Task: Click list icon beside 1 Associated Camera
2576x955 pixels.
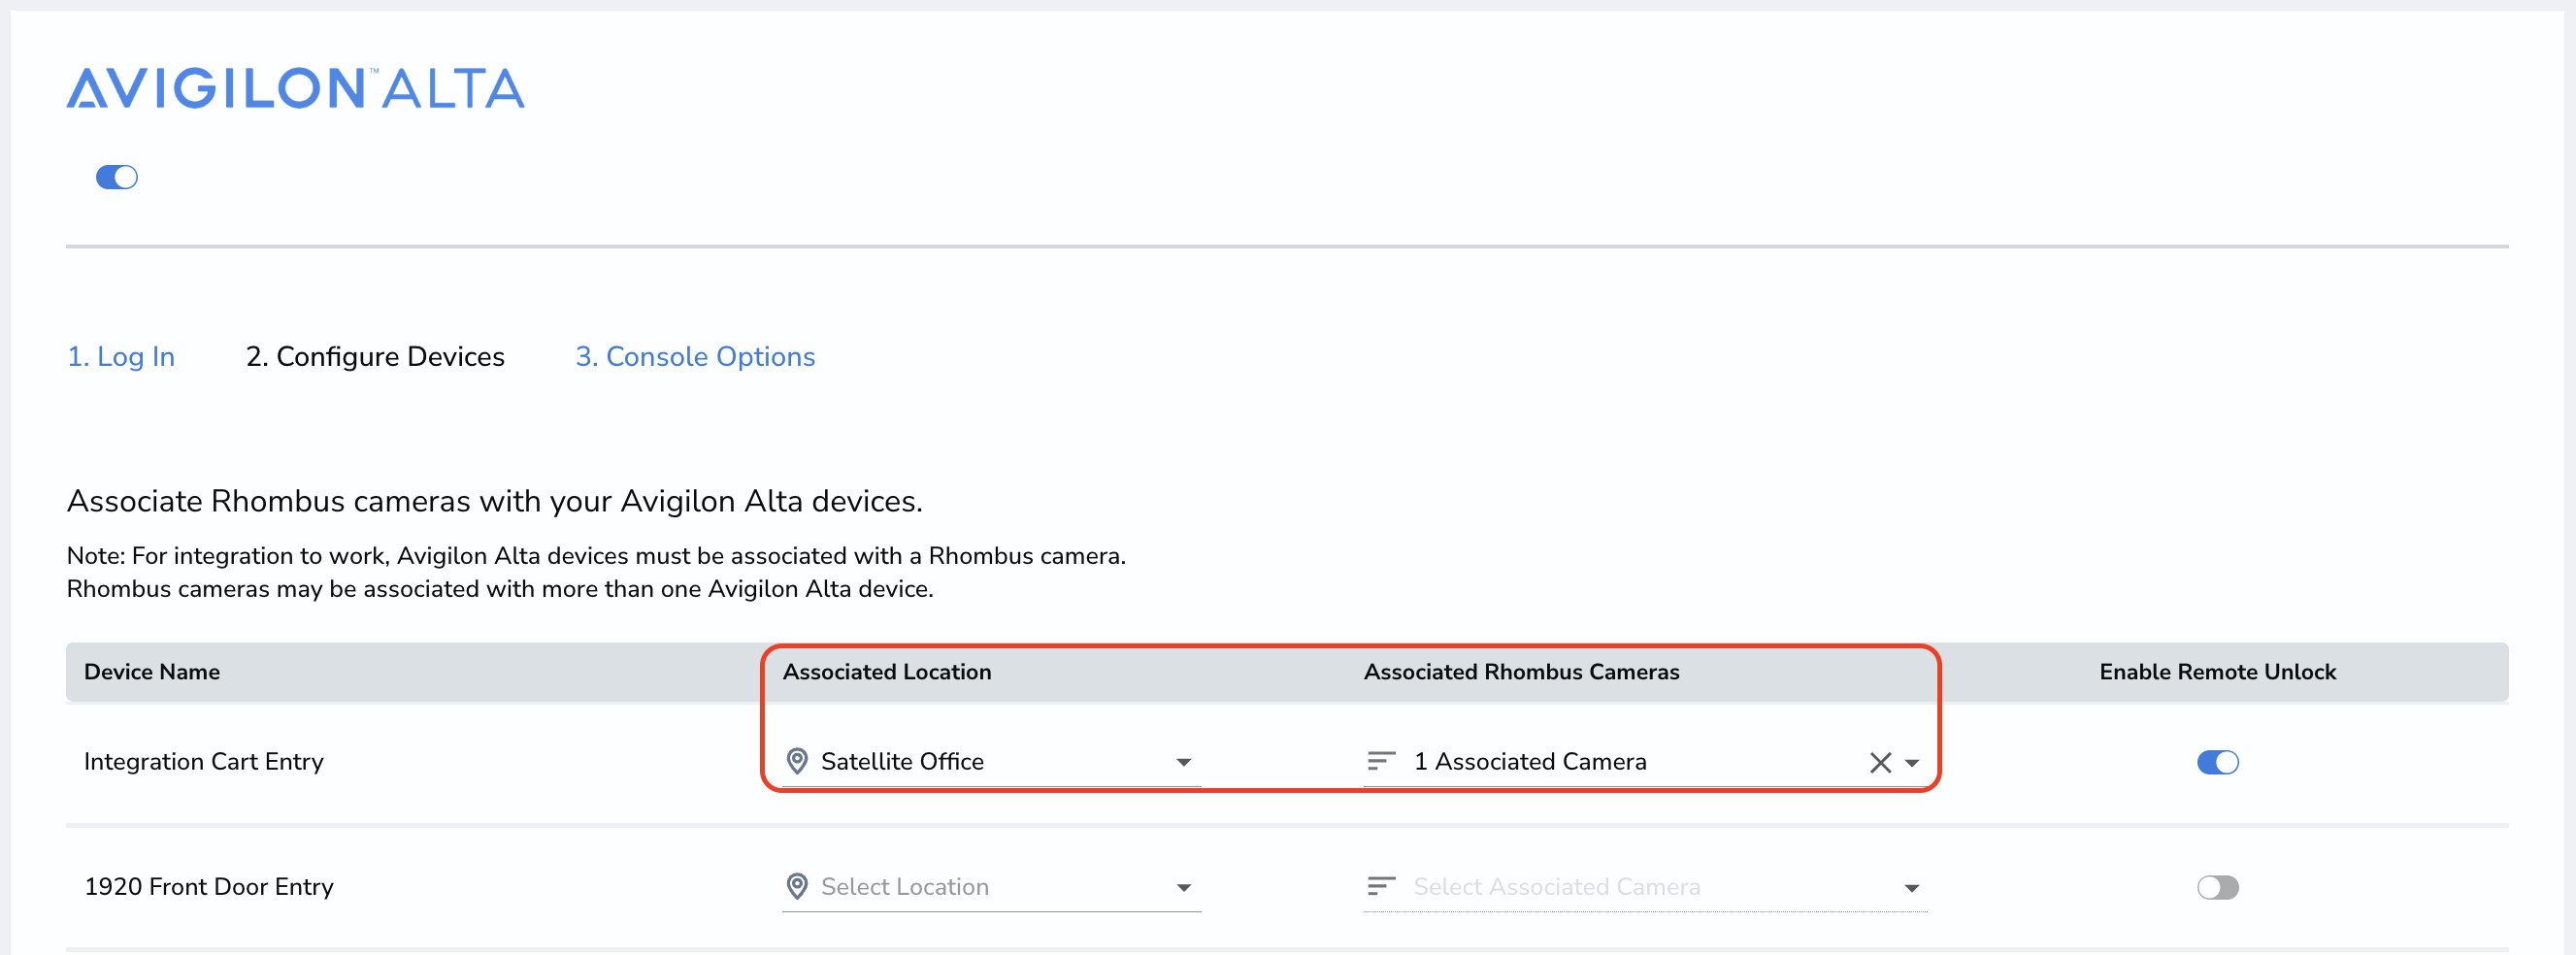Action: tap(1381, 761)
